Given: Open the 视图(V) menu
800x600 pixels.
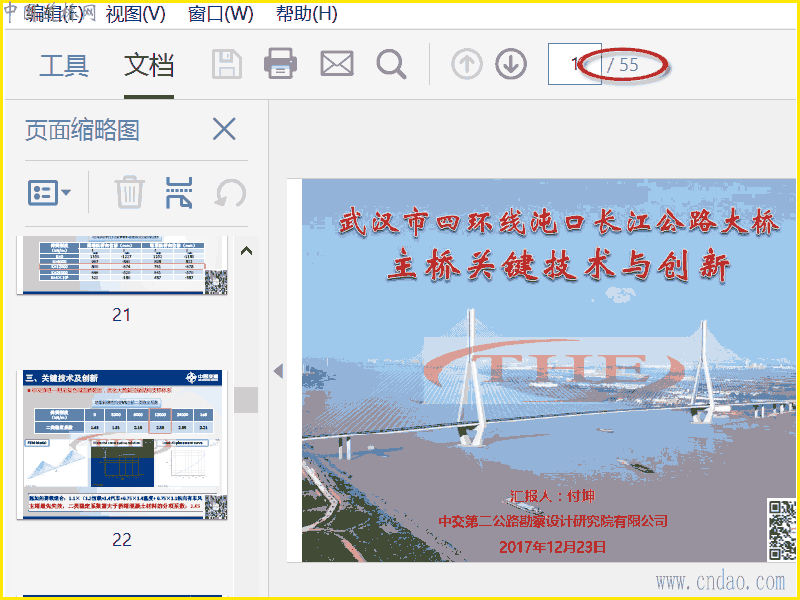Looking at the screenshot, I should pos(135,14).
